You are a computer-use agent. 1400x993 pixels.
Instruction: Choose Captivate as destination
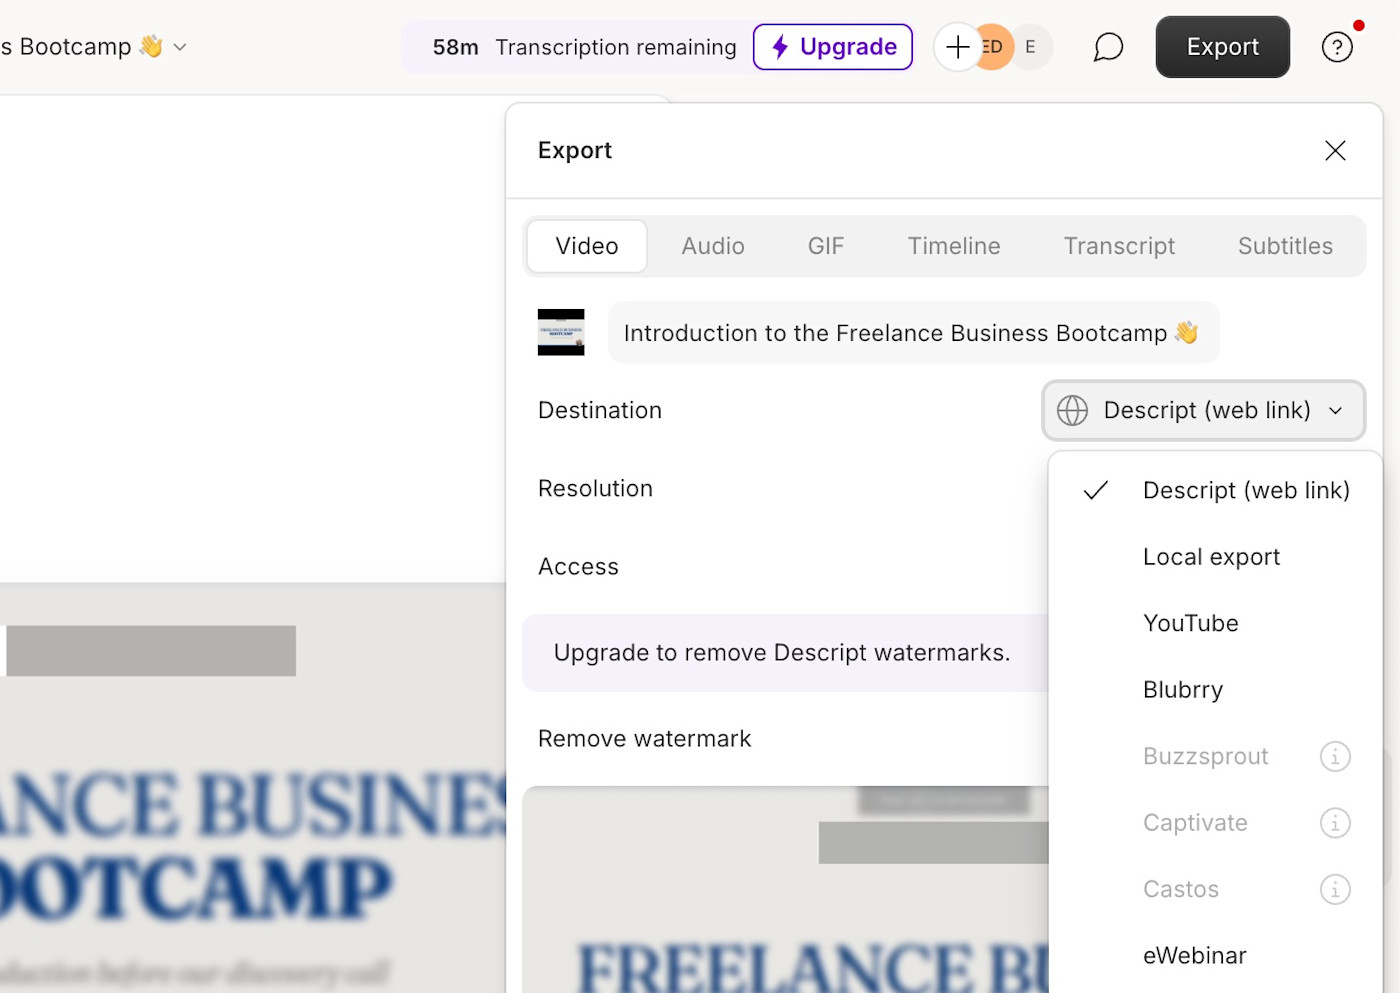pos(1195,823)
